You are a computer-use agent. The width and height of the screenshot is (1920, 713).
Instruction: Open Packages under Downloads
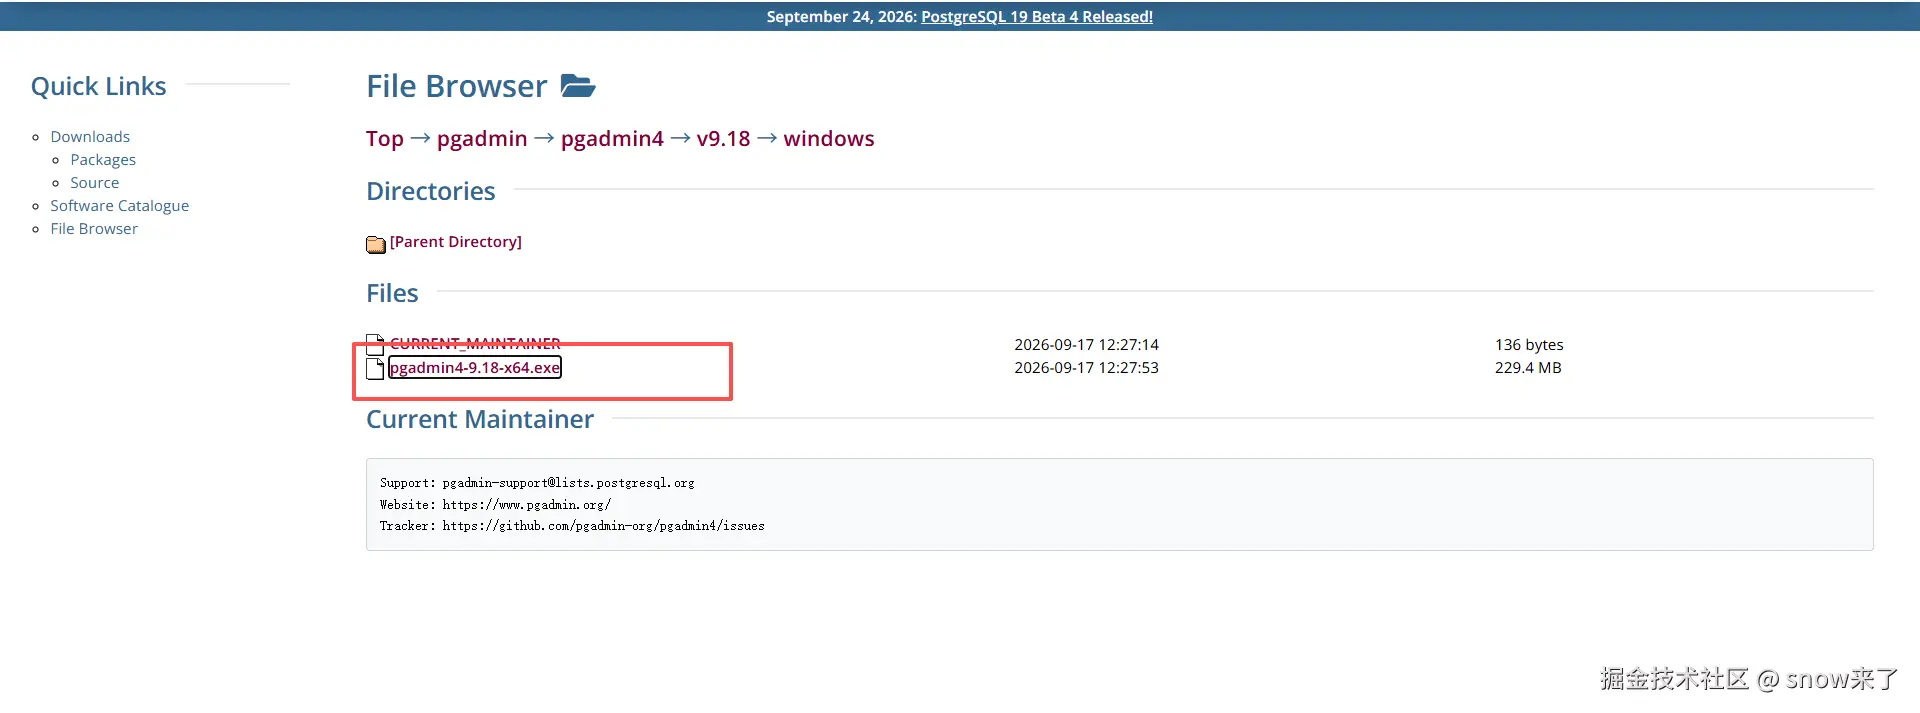[103, 159]
